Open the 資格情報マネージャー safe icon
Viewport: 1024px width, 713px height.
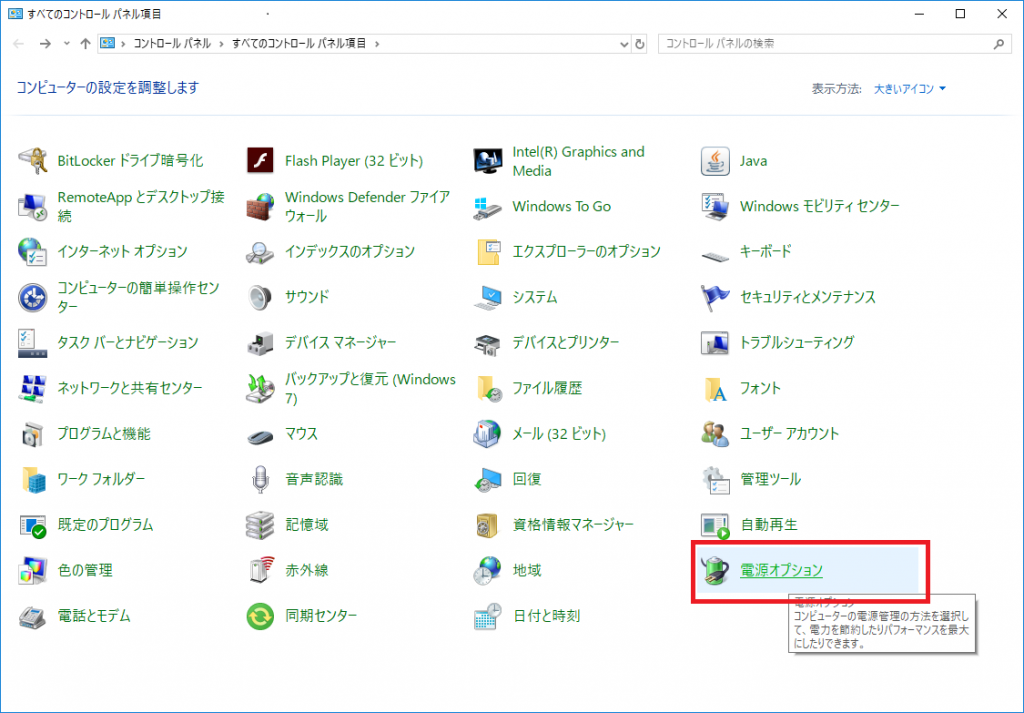tap(487, 525)
